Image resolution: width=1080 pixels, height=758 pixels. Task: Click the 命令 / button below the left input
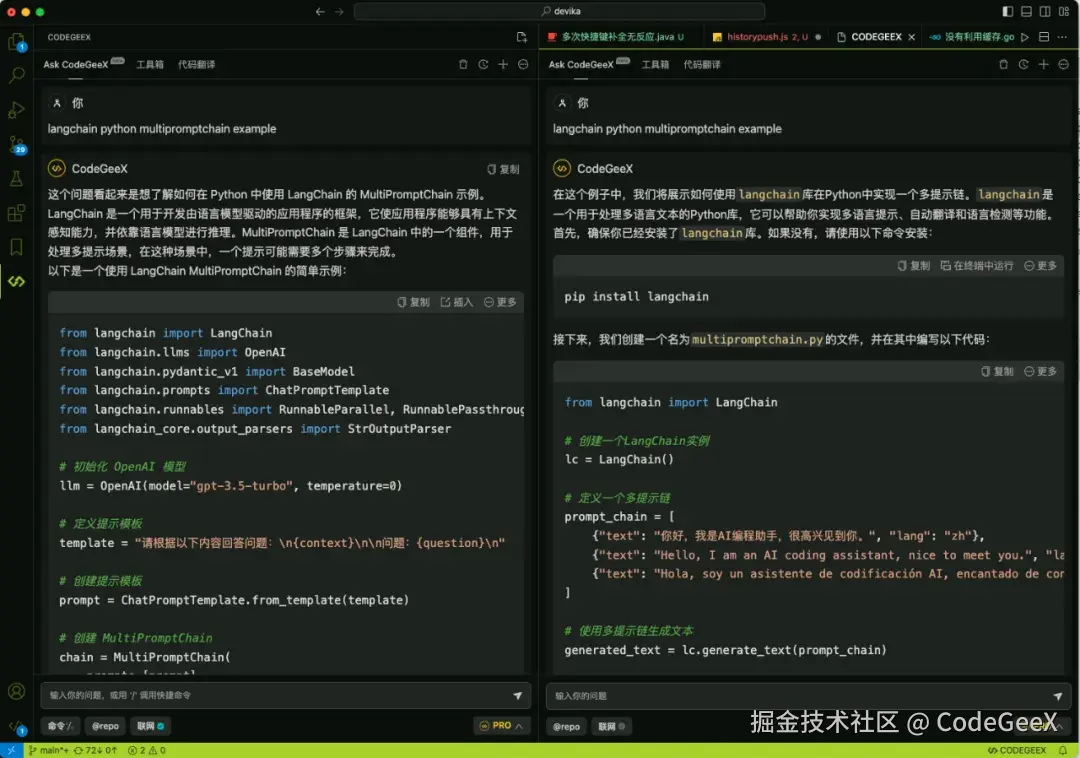click(x=60, y=726)
